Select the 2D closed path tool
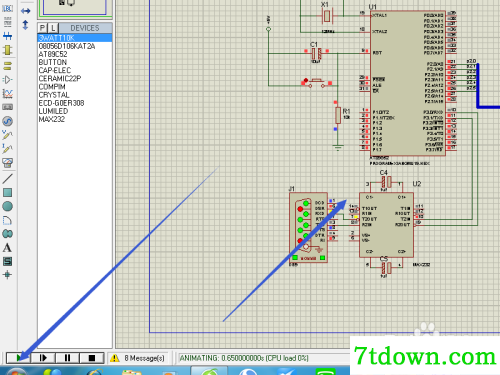 7,234
